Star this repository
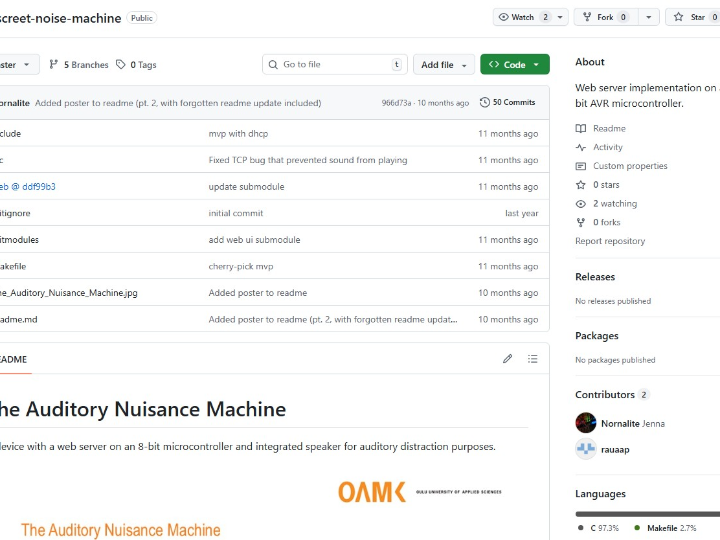Viewport: 720px width, 540px height. [691, 17]
